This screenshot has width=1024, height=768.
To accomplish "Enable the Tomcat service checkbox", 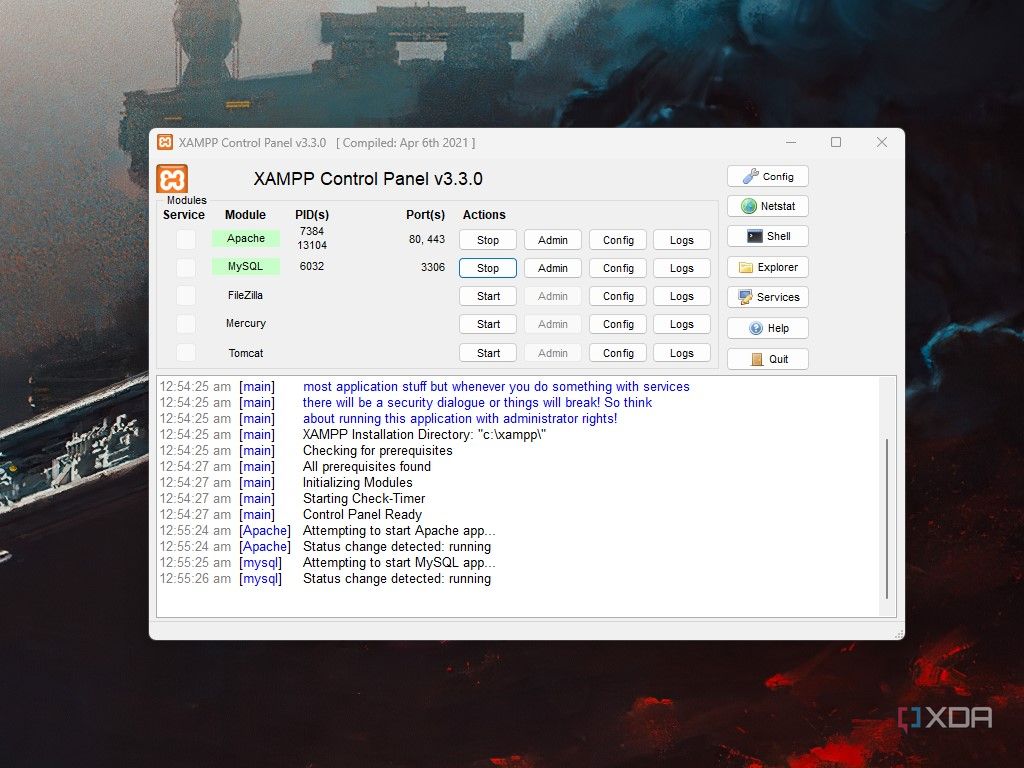I will 185,353.
